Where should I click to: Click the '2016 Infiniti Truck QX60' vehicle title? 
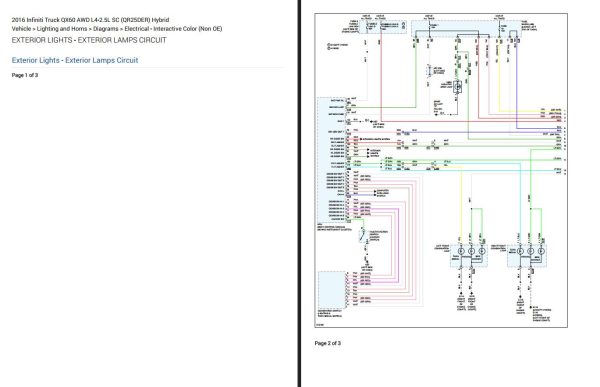[x=90, y=20]
